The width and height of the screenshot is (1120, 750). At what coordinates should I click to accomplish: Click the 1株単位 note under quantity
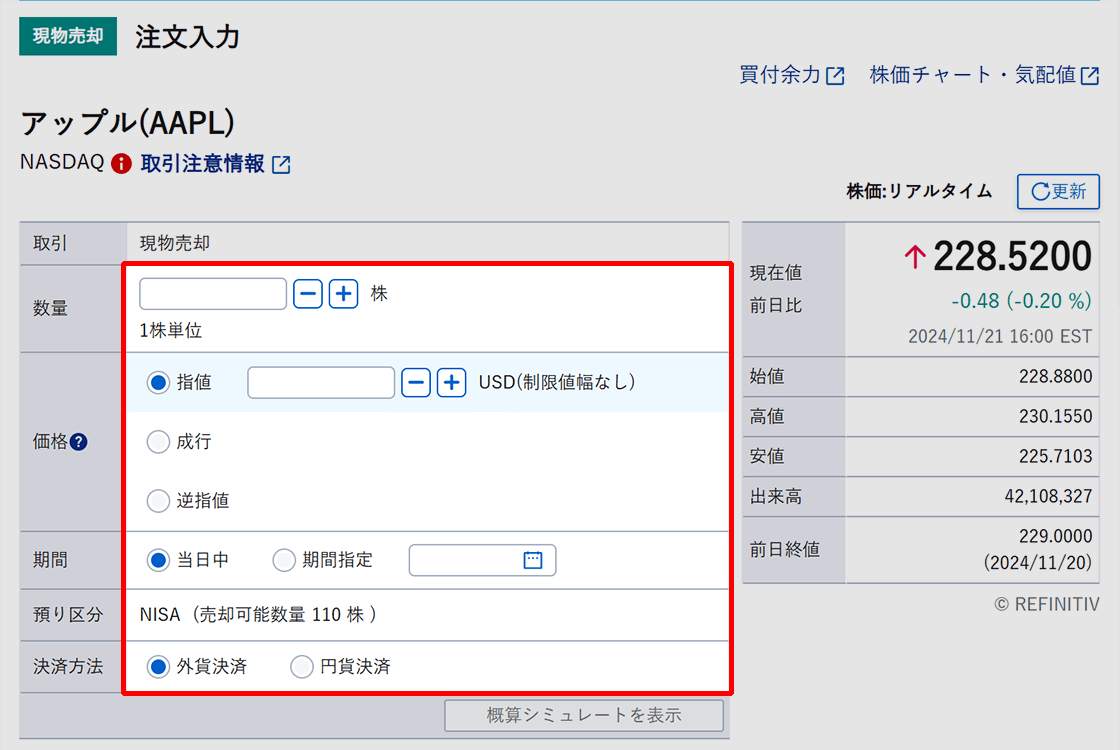click(x=171, y=331)
